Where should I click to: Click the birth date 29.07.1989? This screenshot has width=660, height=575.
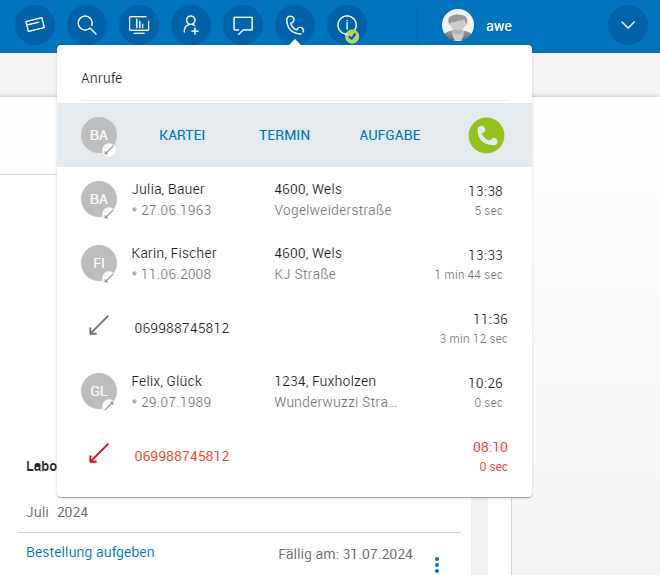[x=176, y=402]
